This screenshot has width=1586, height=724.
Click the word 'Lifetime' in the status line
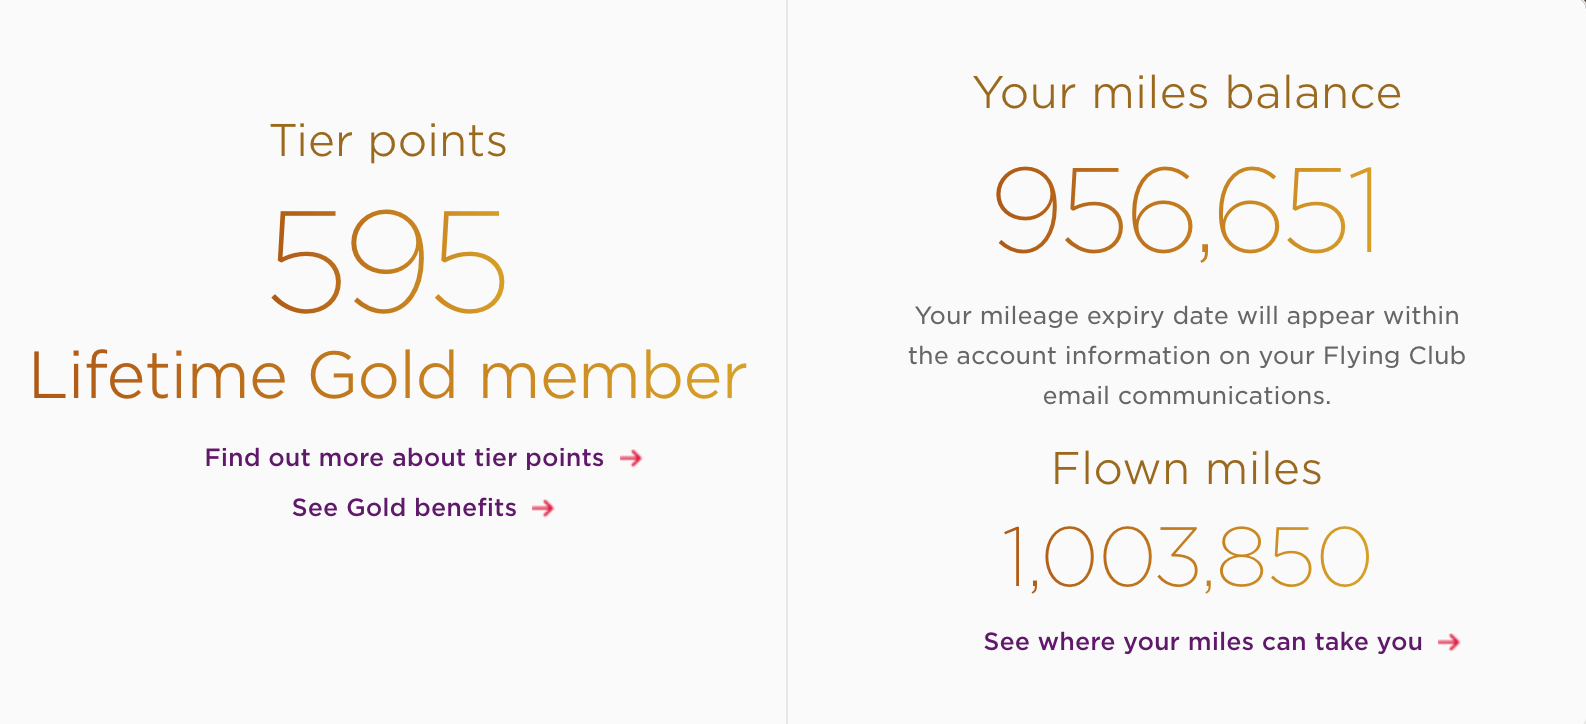(x=159, y=376)
